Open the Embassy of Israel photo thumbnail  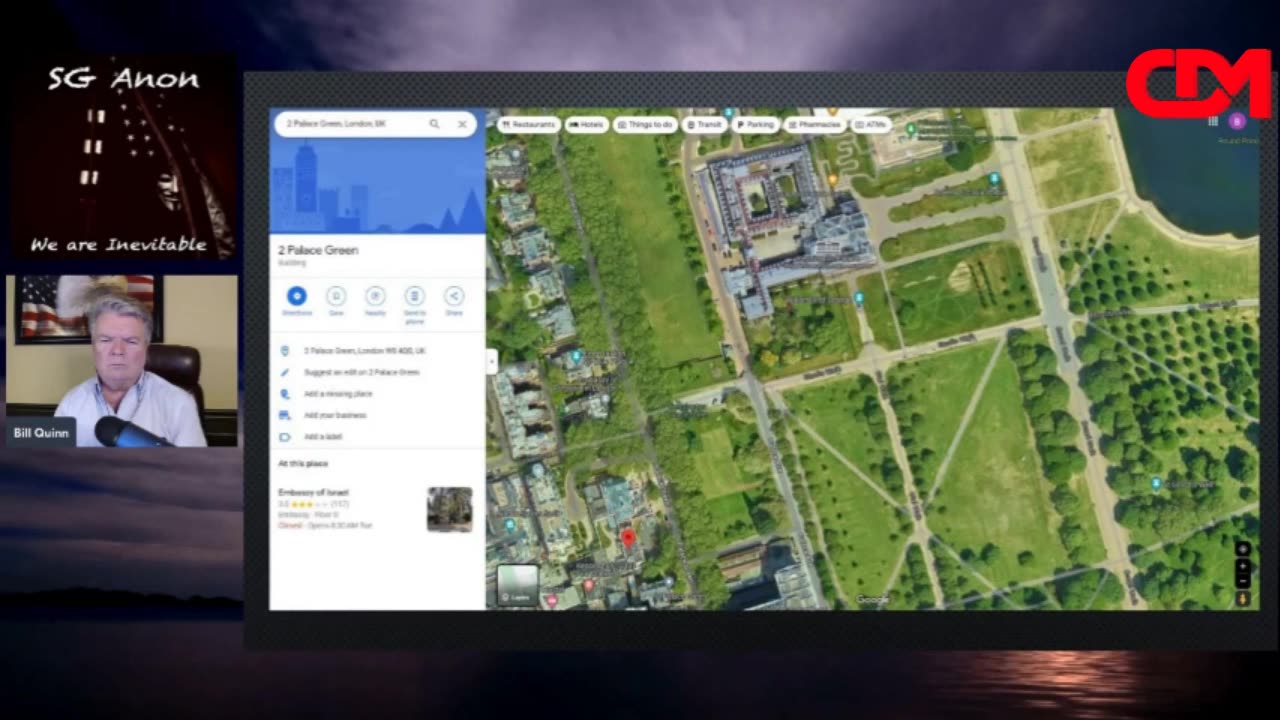coord(449,509)
